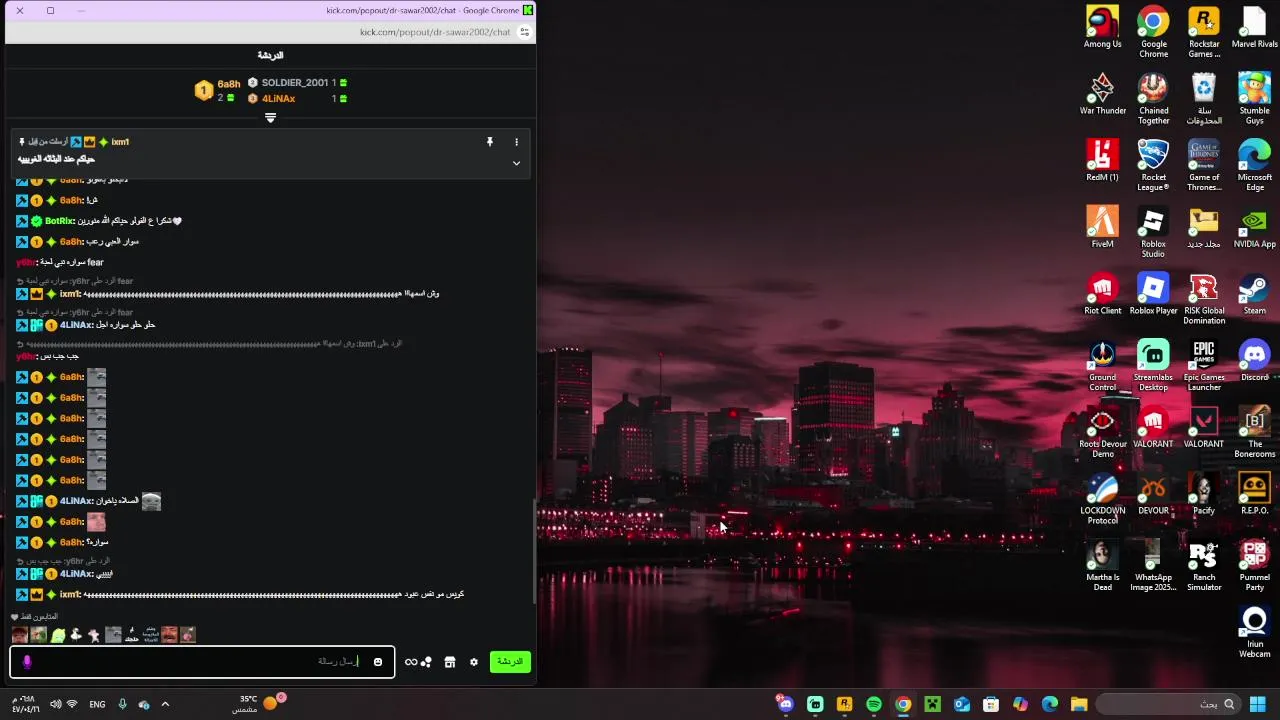Open File Explorer from the taskbar
This screenshot has height=720, width=1280.
click(1079, 704)
